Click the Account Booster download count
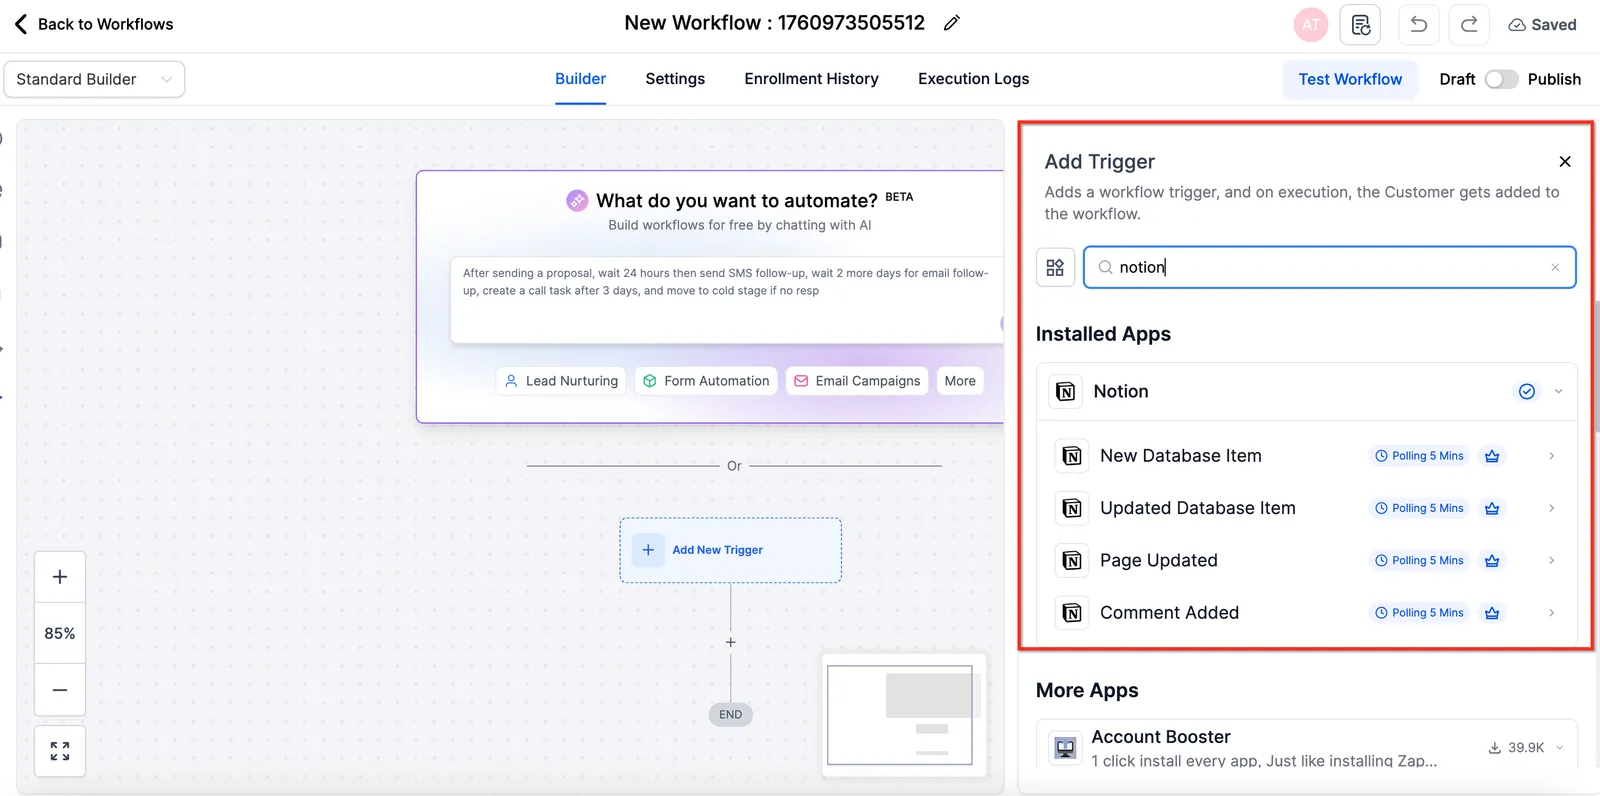1600x796 pixels. point(1516,748)
